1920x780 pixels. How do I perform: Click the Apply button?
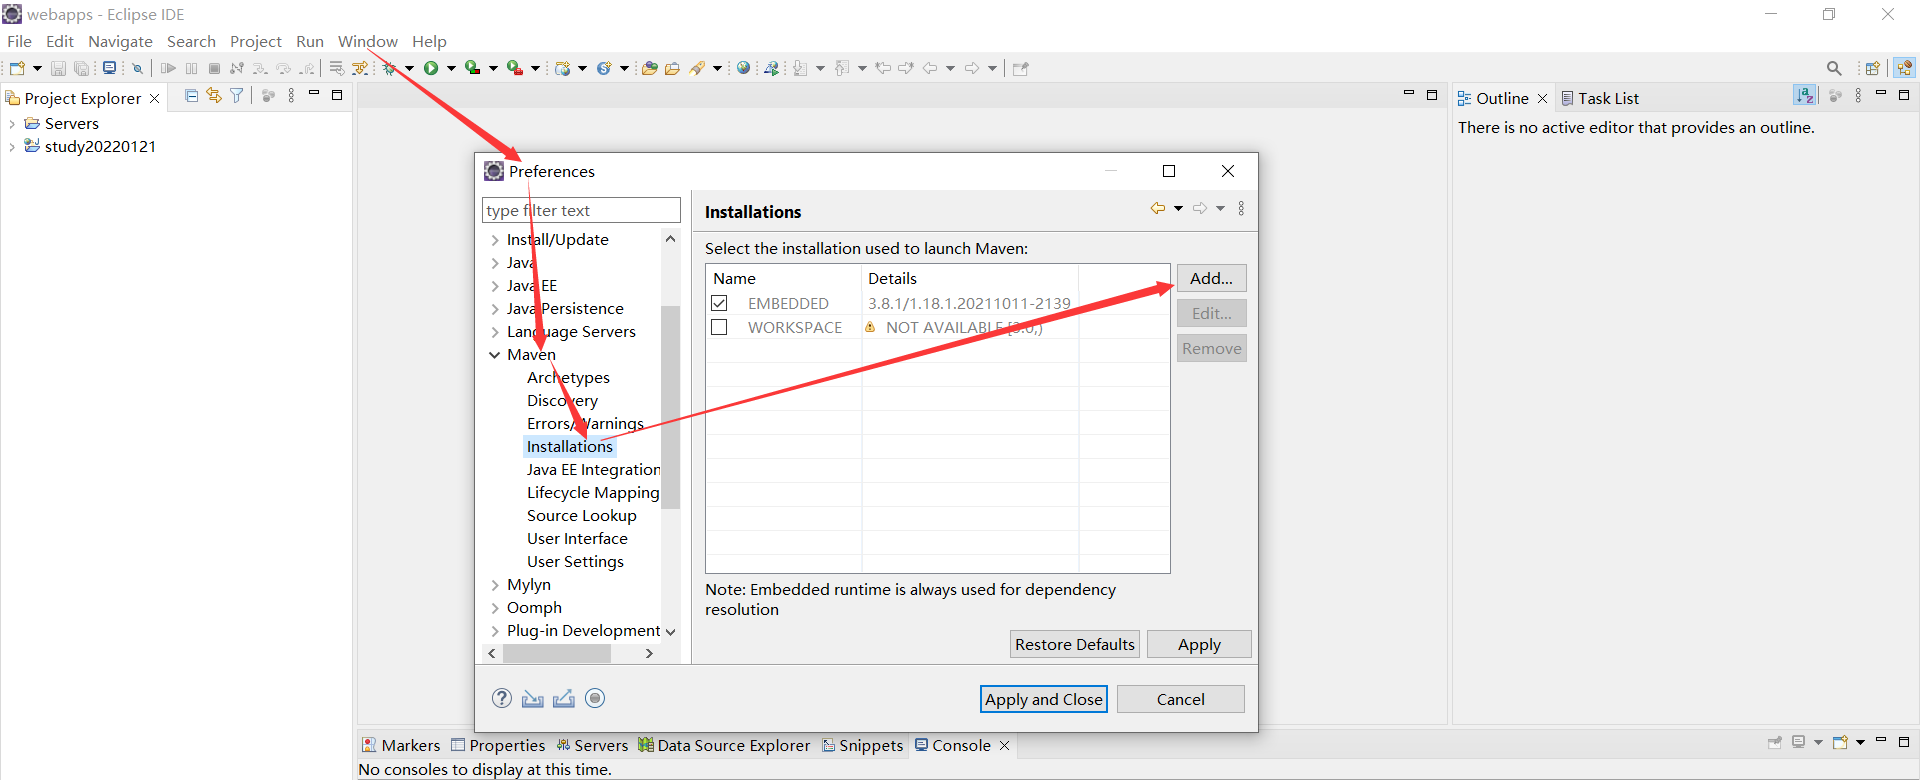click(1199, 644)
